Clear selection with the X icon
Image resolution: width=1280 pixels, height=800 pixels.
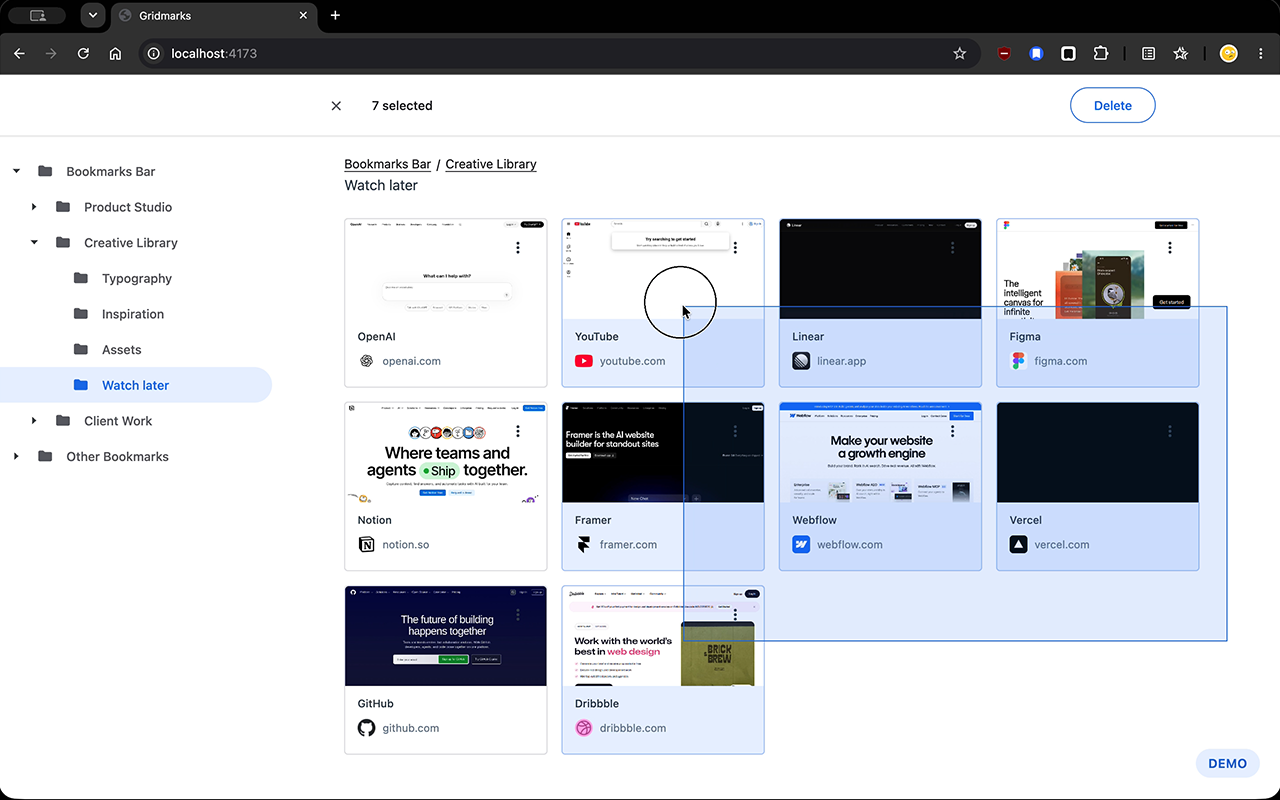[336, 106]
